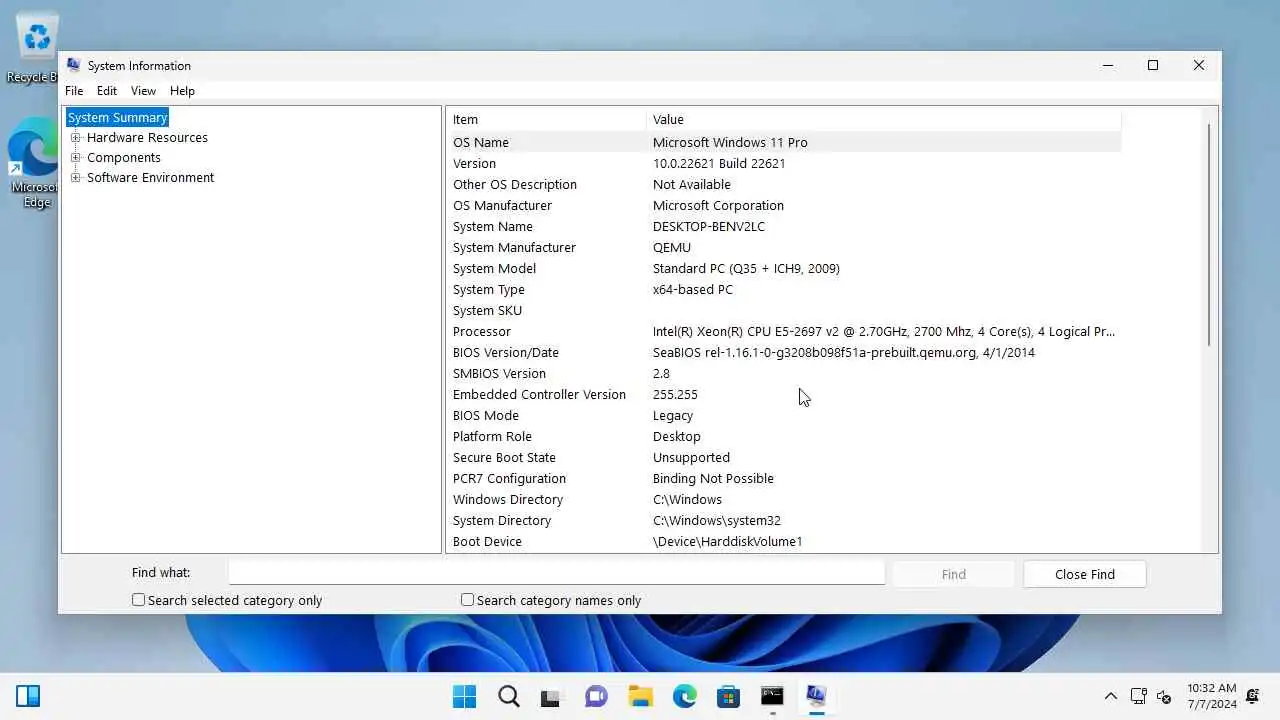
Task: Click System Information title bar icon
Action: click(73, 65)
